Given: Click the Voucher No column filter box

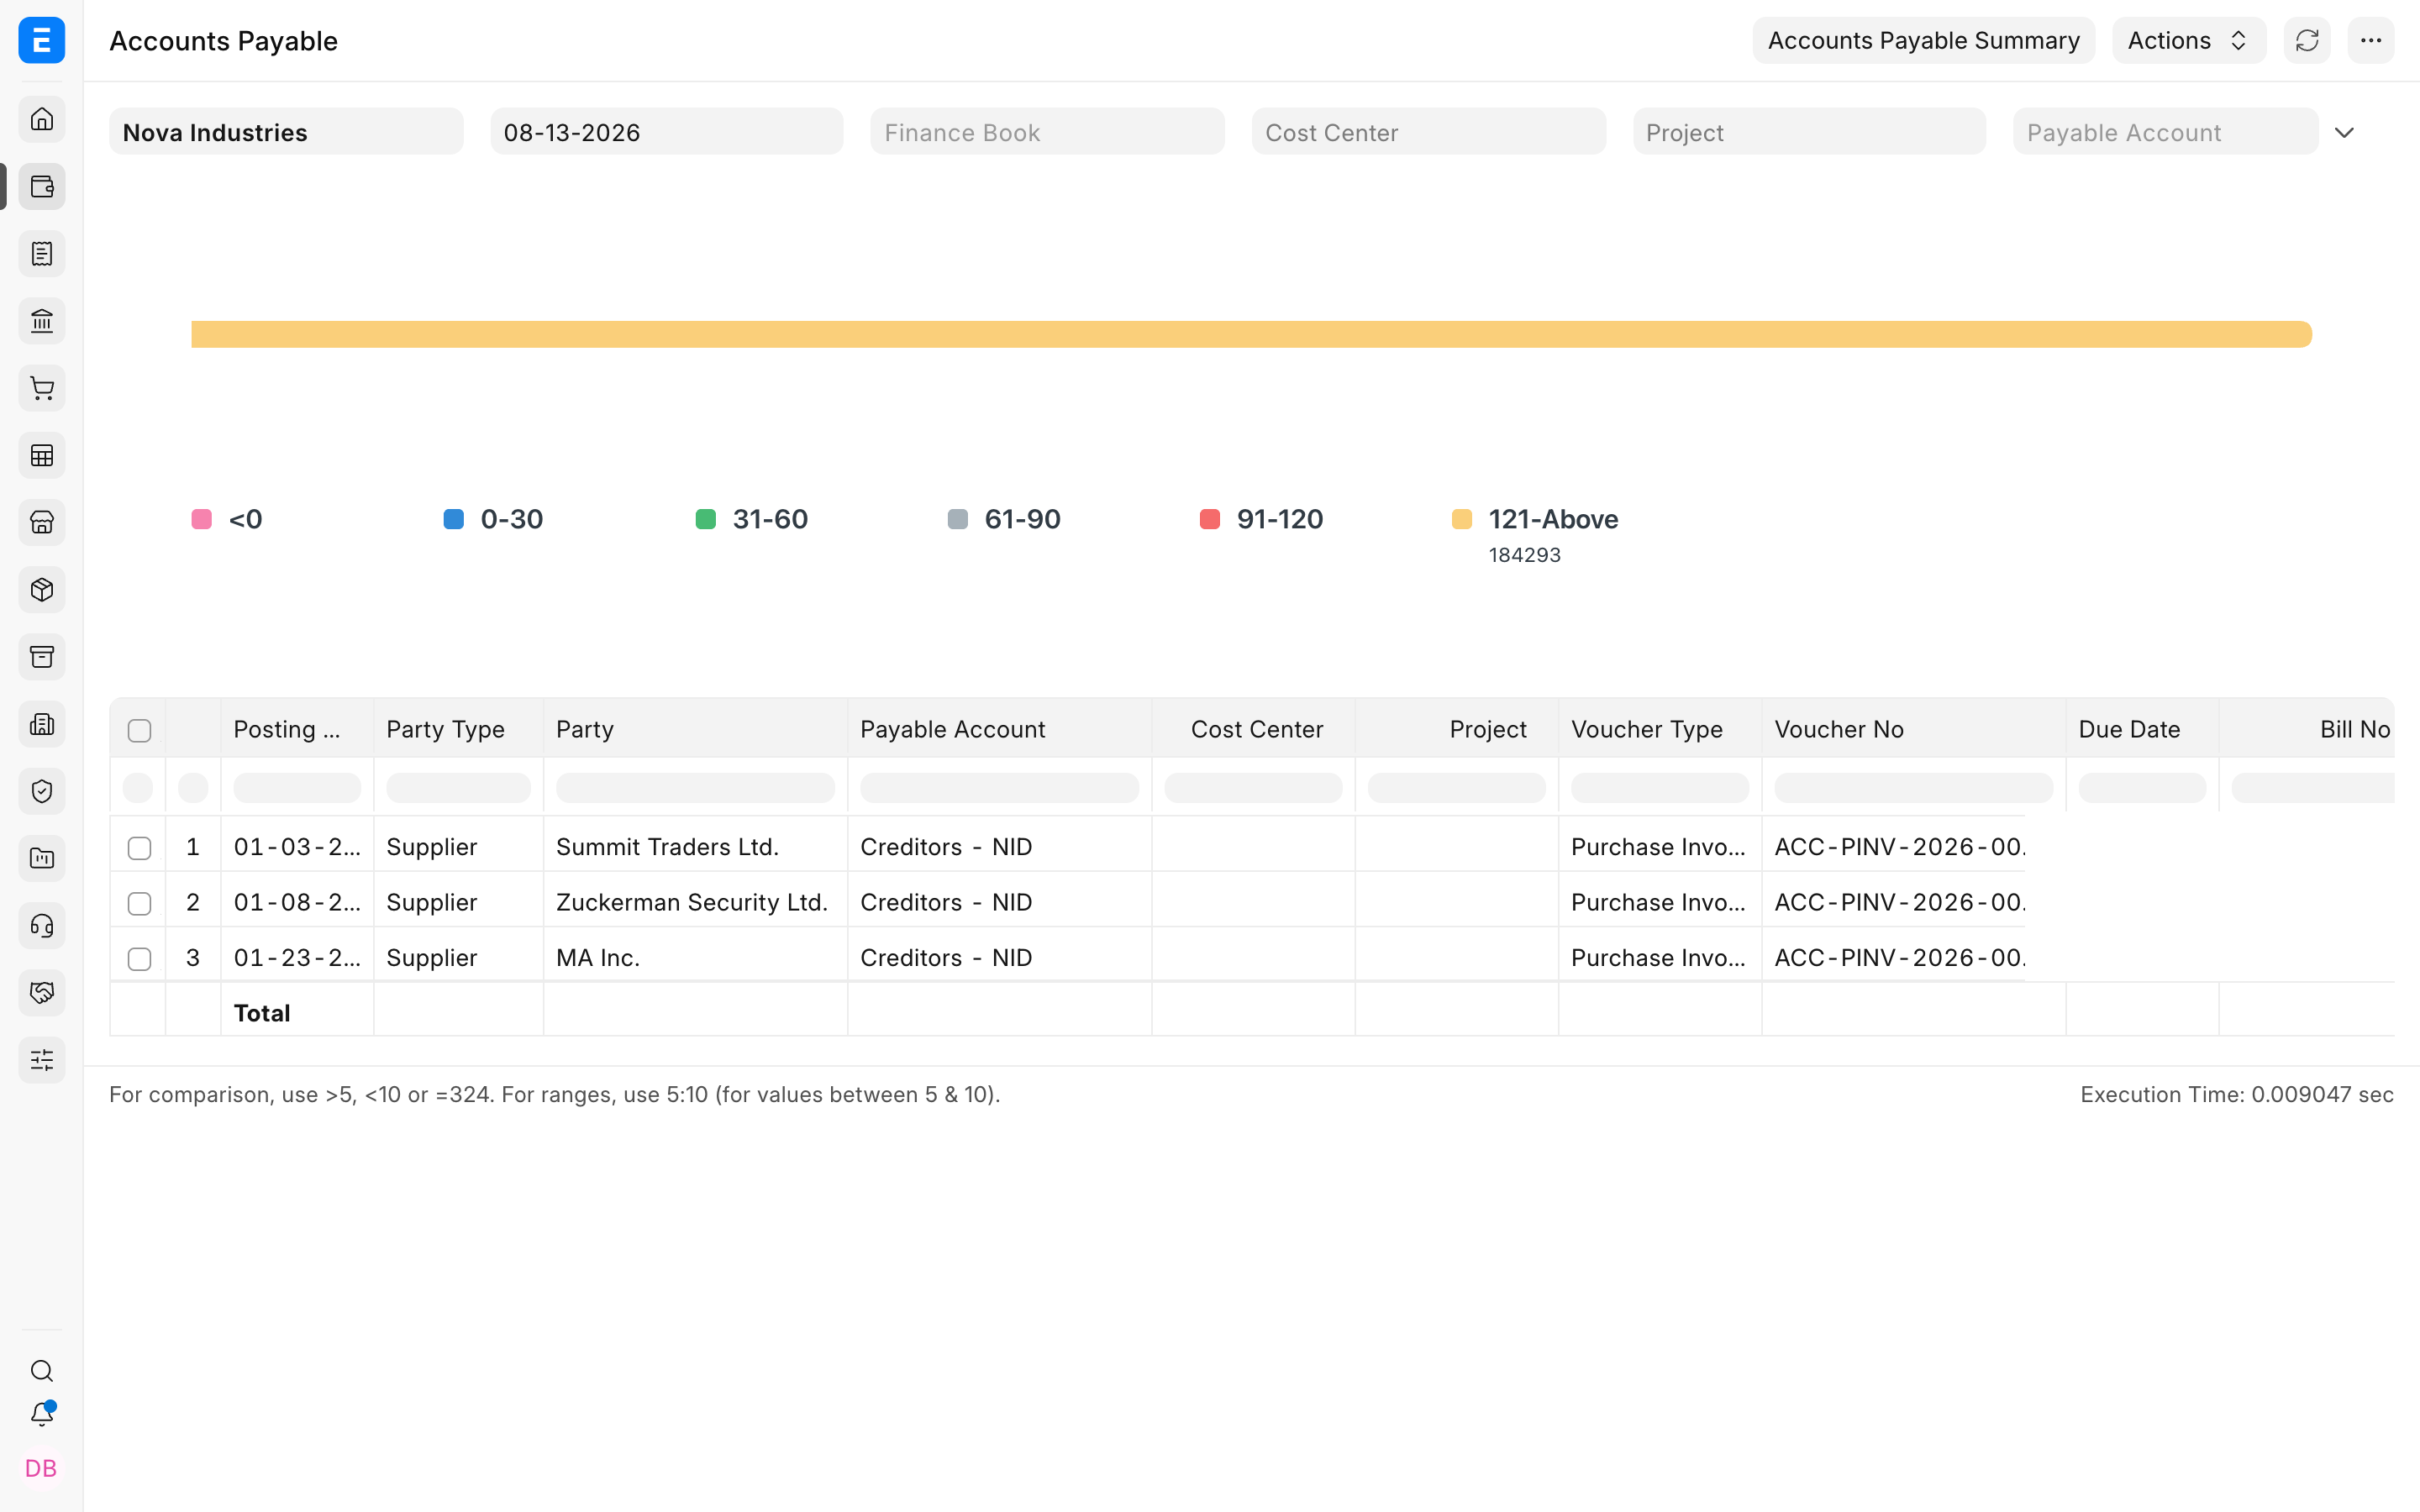Looking at the screenshot, I should [x=1913, y=788].
